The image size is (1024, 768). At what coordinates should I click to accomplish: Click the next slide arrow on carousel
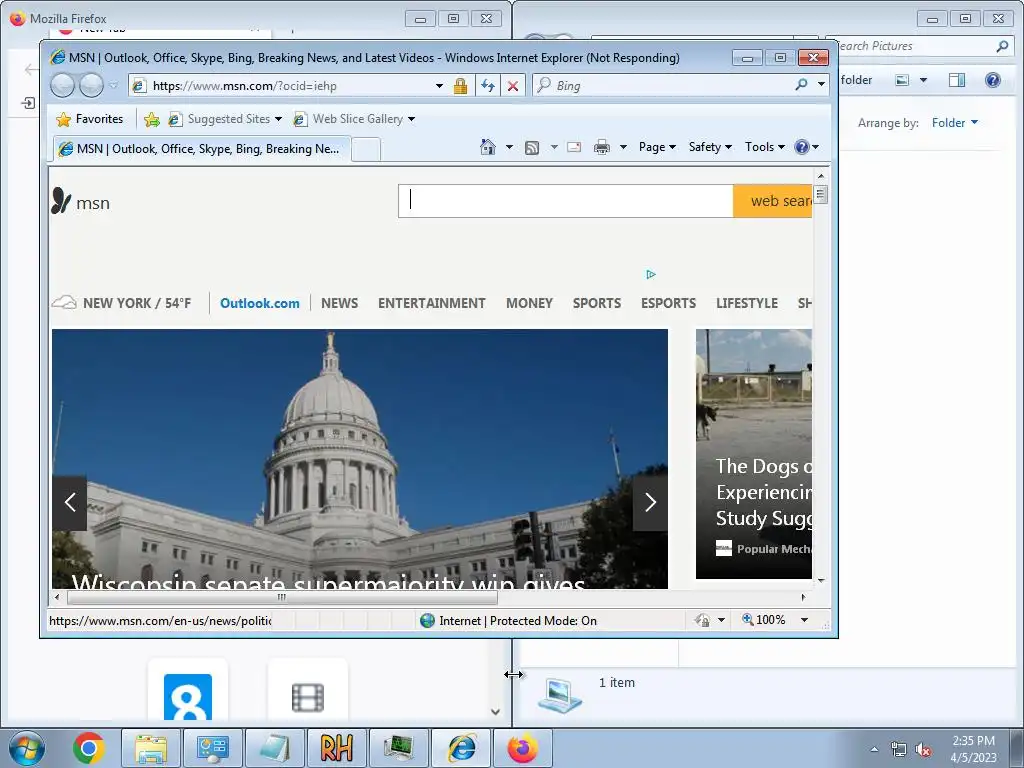tap(650, 502)
